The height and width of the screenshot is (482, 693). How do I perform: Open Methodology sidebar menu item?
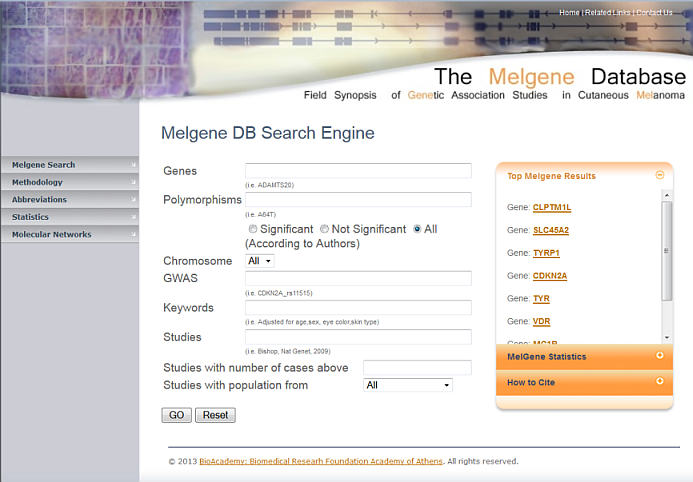(70, 182)
